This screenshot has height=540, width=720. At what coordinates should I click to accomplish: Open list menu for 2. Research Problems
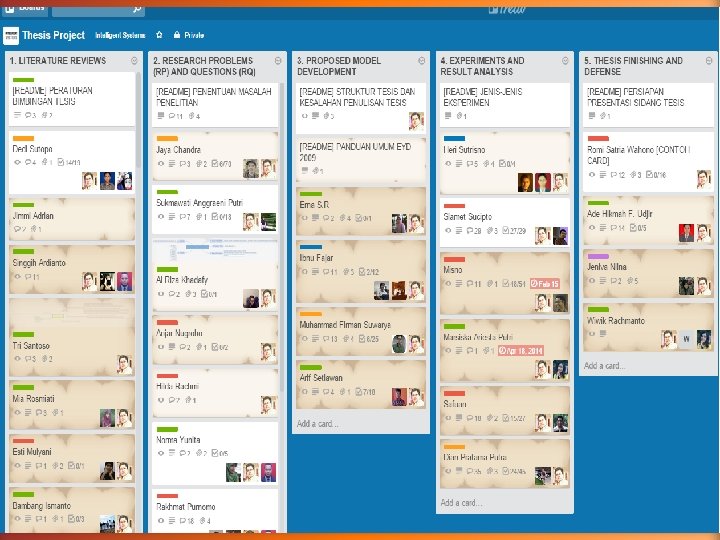pyautogui.click(x=278, y=61)
